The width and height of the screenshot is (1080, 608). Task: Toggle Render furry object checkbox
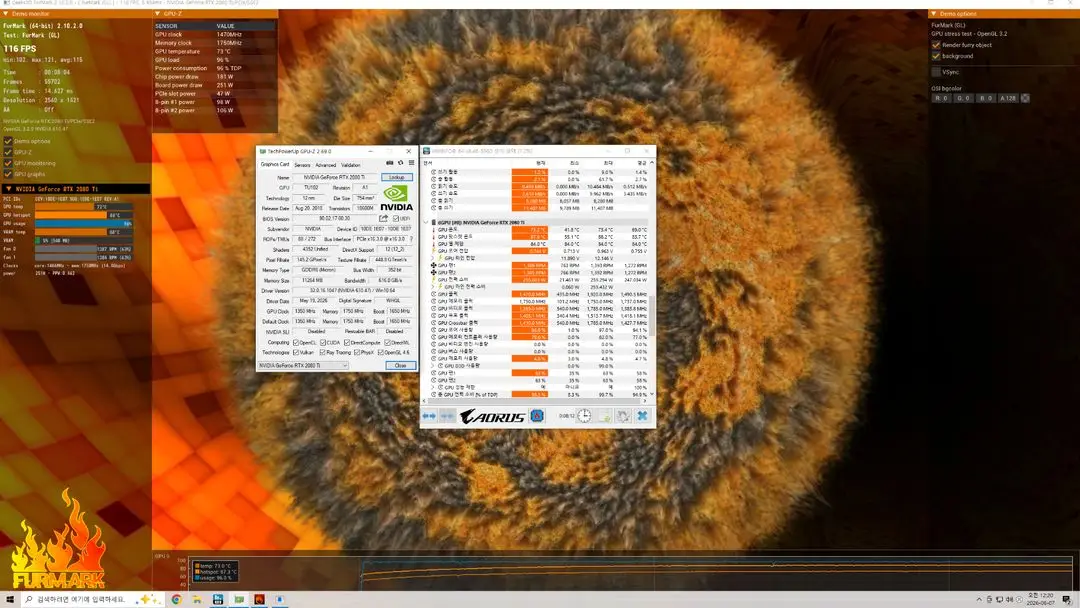pyautogui.click(x=936, y=45)
